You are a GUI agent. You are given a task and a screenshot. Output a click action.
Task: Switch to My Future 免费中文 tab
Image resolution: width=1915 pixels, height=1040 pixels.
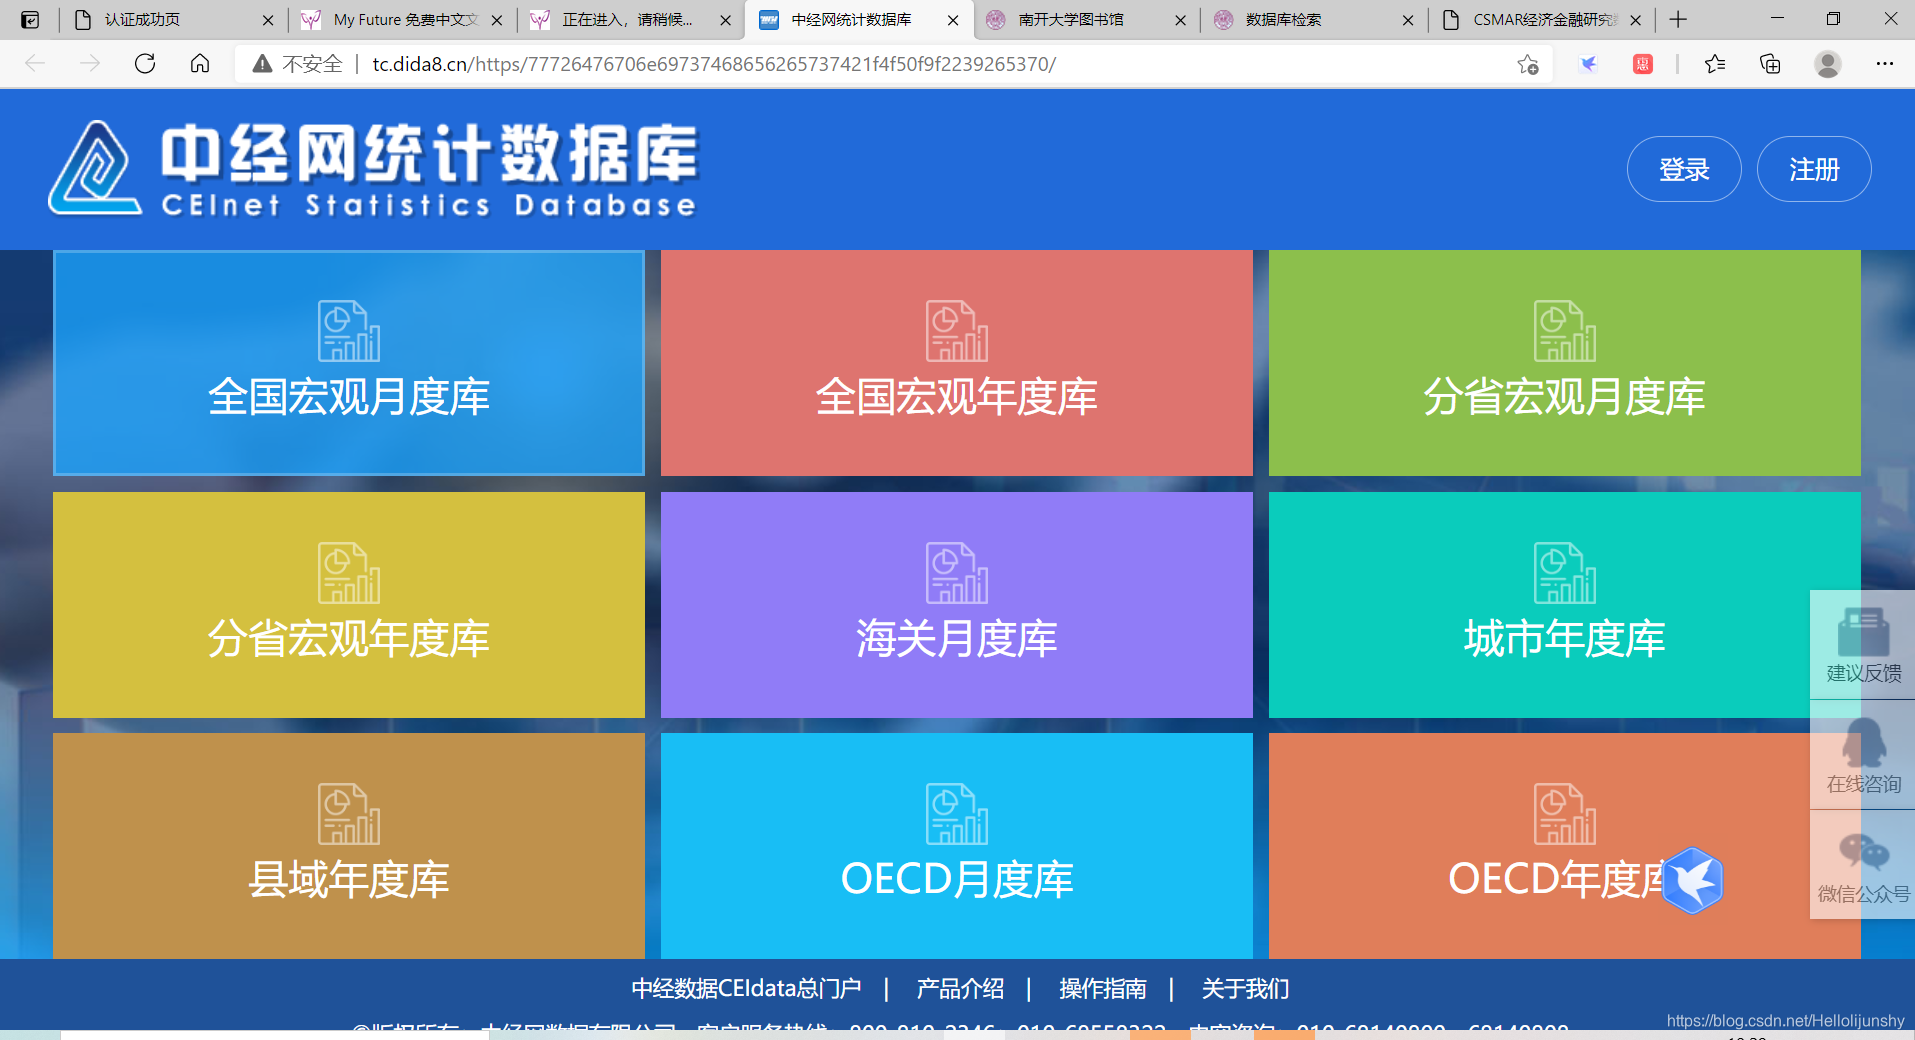(x=404, y=20)
